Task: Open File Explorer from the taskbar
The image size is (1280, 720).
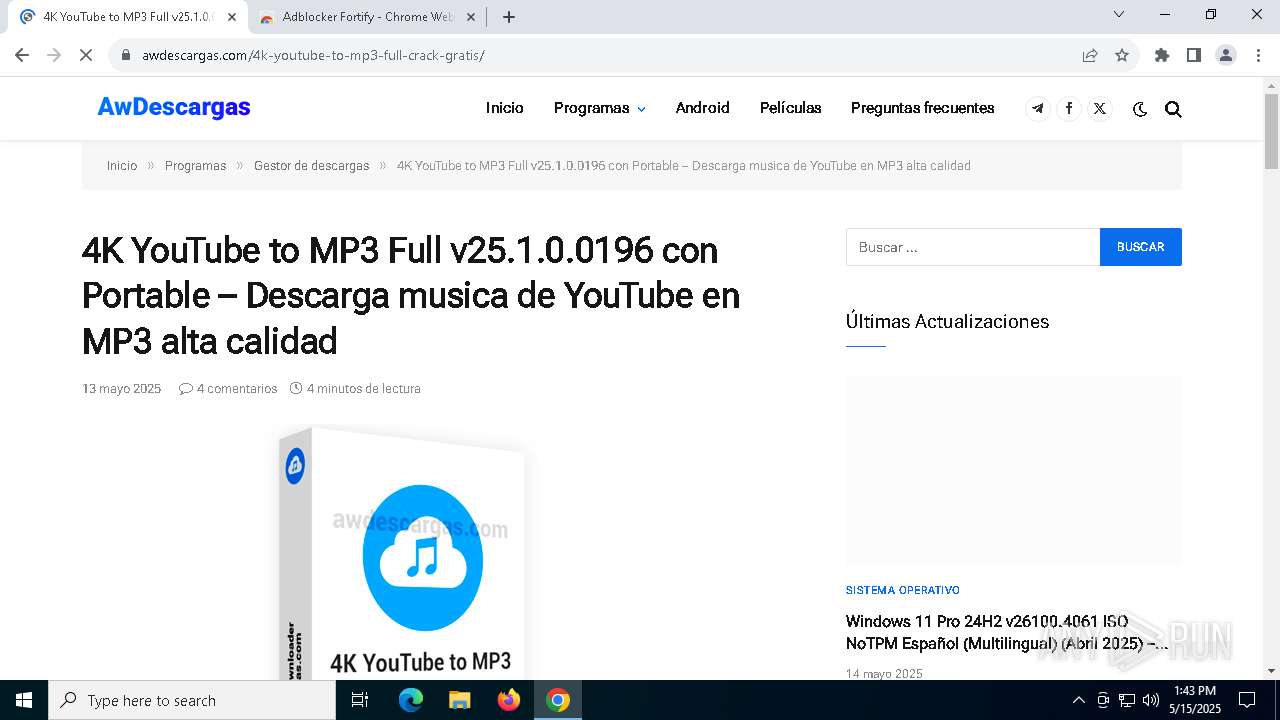Action: [x=459, y=700]
